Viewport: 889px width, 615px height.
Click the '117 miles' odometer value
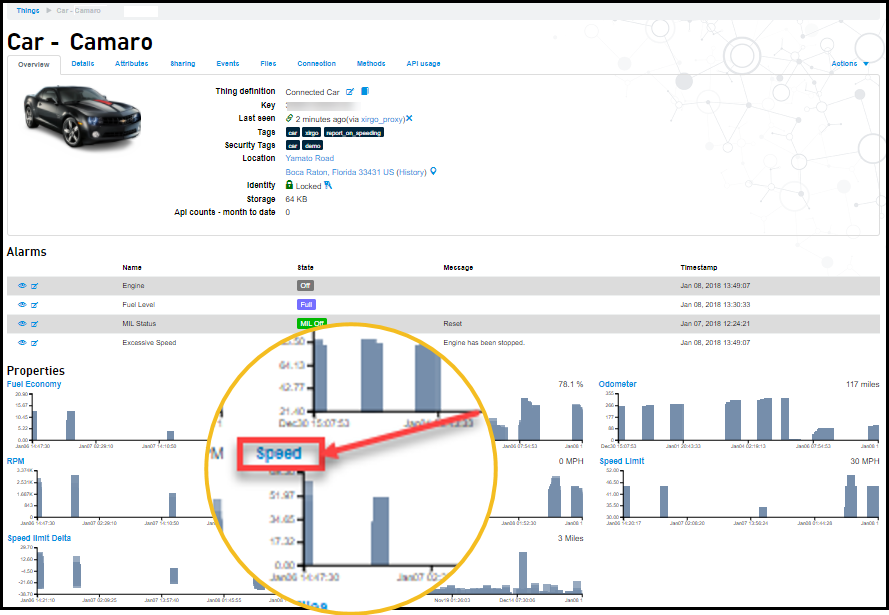coord(862,384)
